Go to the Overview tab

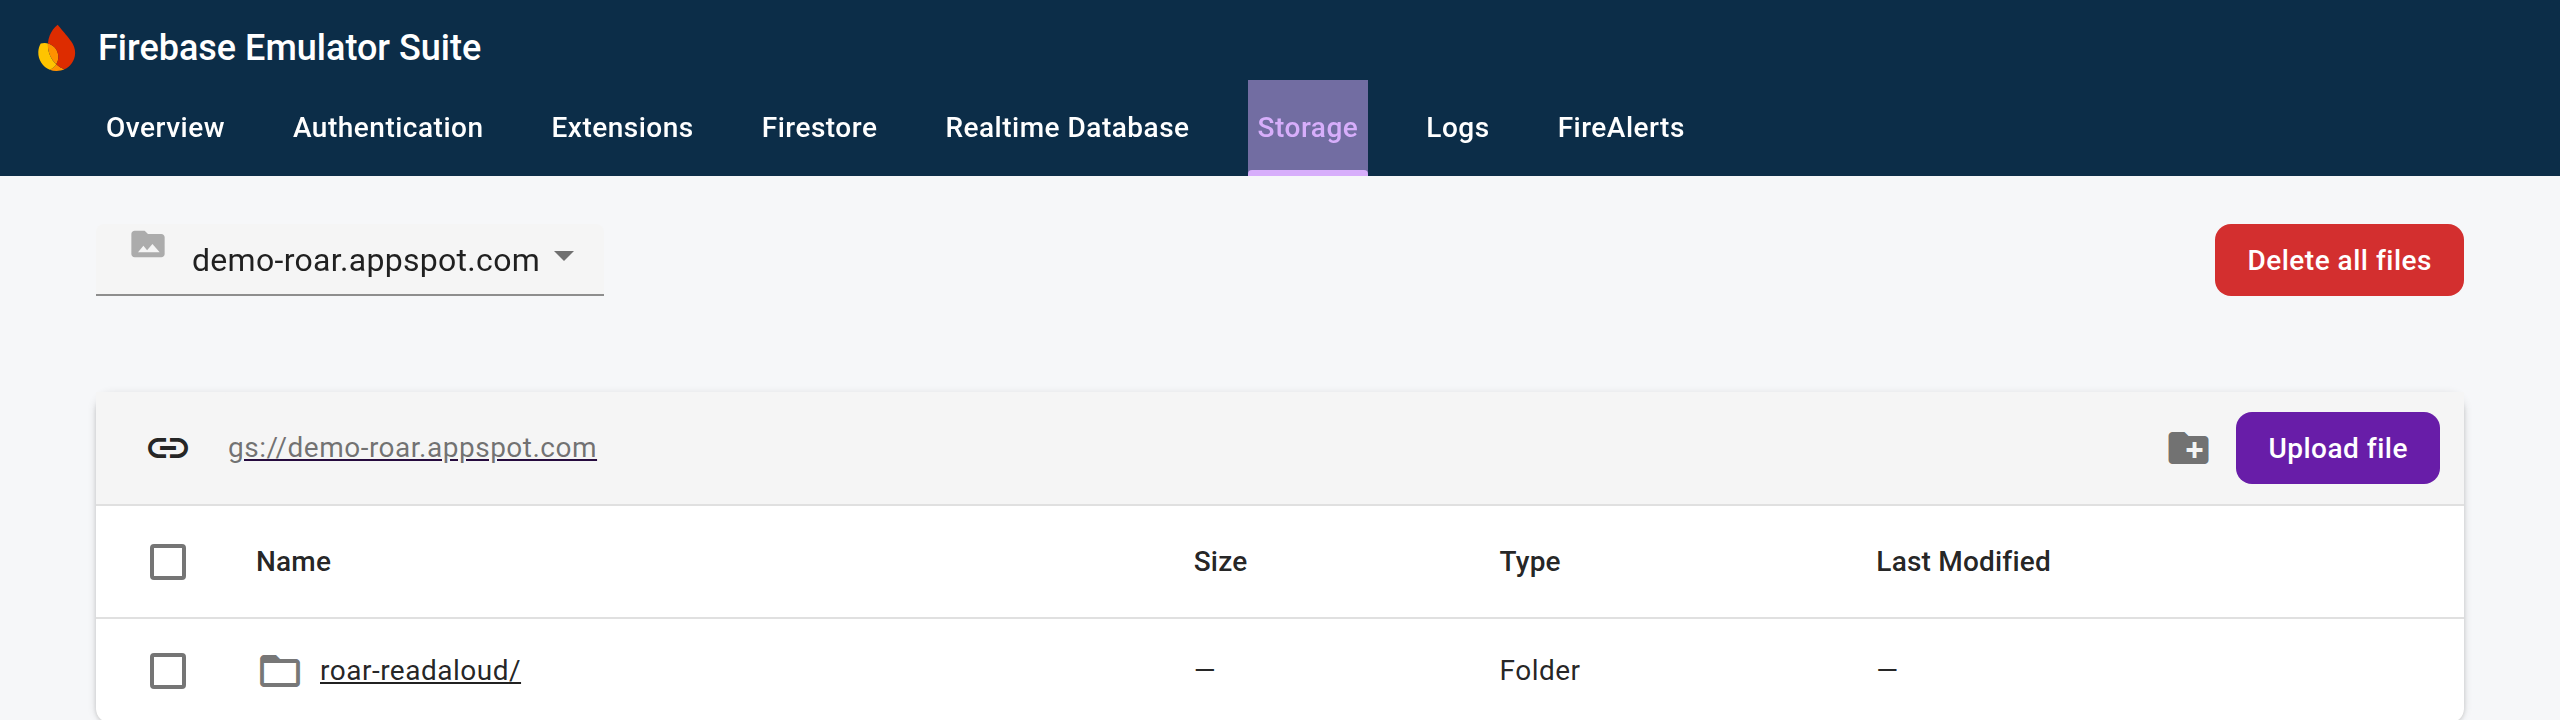165,128
